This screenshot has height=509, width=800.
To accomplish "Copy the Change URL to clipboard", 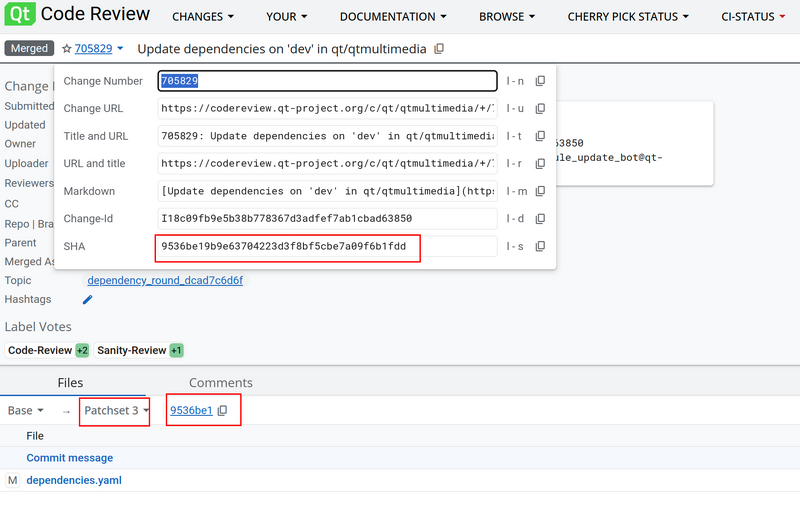I will click(540, 108).
